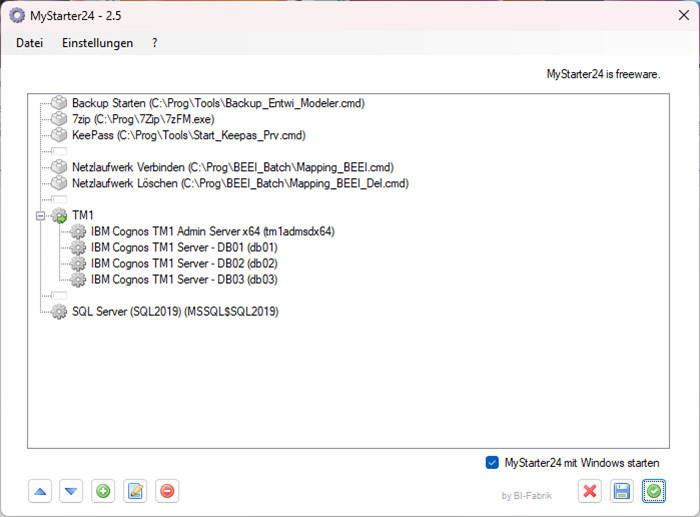Click gear icon of TM1 Server - DB01

click(x=78, y=247)
